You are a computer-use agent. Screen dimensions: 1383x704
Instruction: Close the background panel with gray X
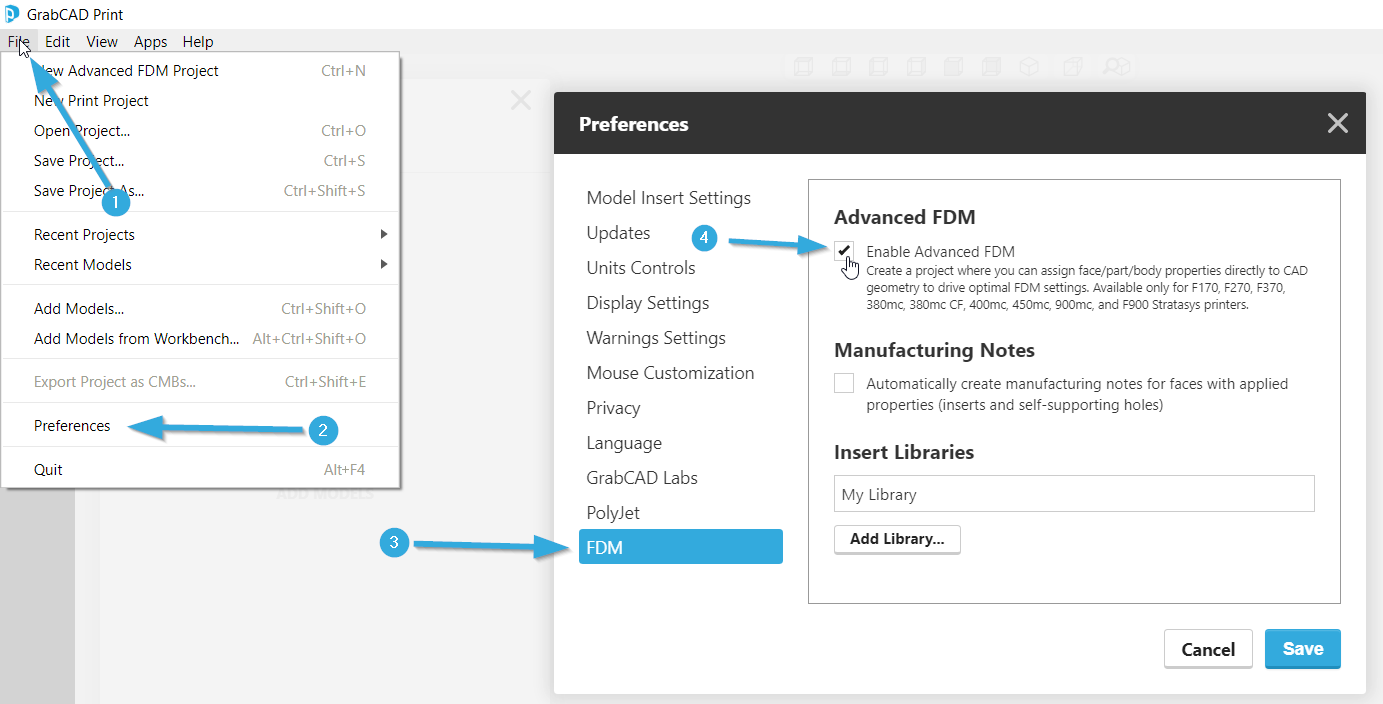click(521, 100)
